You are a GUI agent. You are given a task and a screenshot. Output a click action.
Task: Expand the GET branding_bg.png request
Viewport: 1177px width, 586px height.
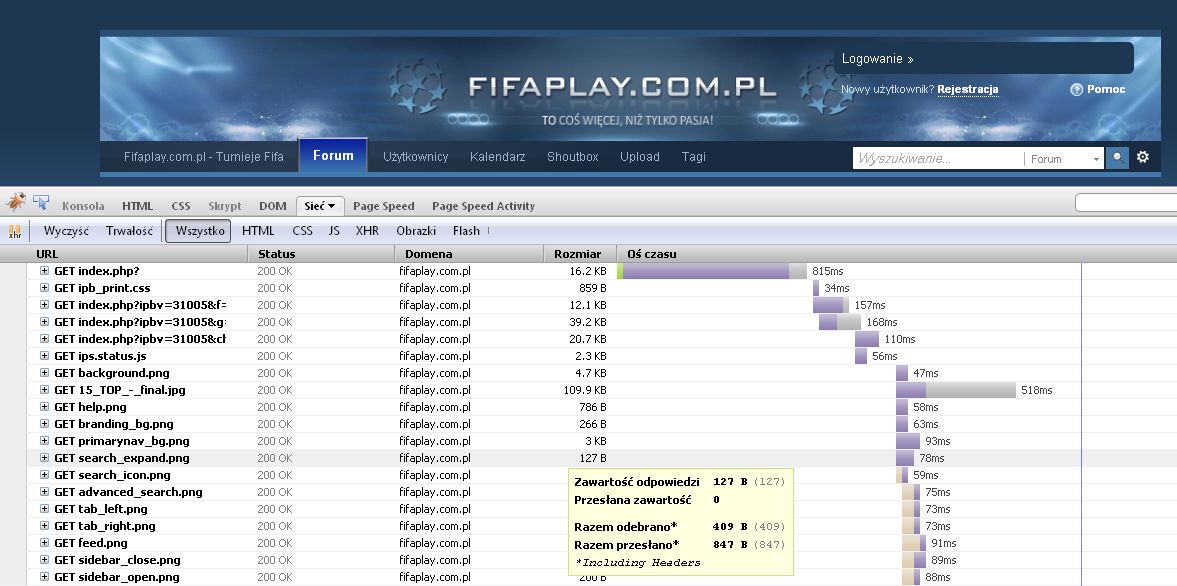(x=44, y=424)
